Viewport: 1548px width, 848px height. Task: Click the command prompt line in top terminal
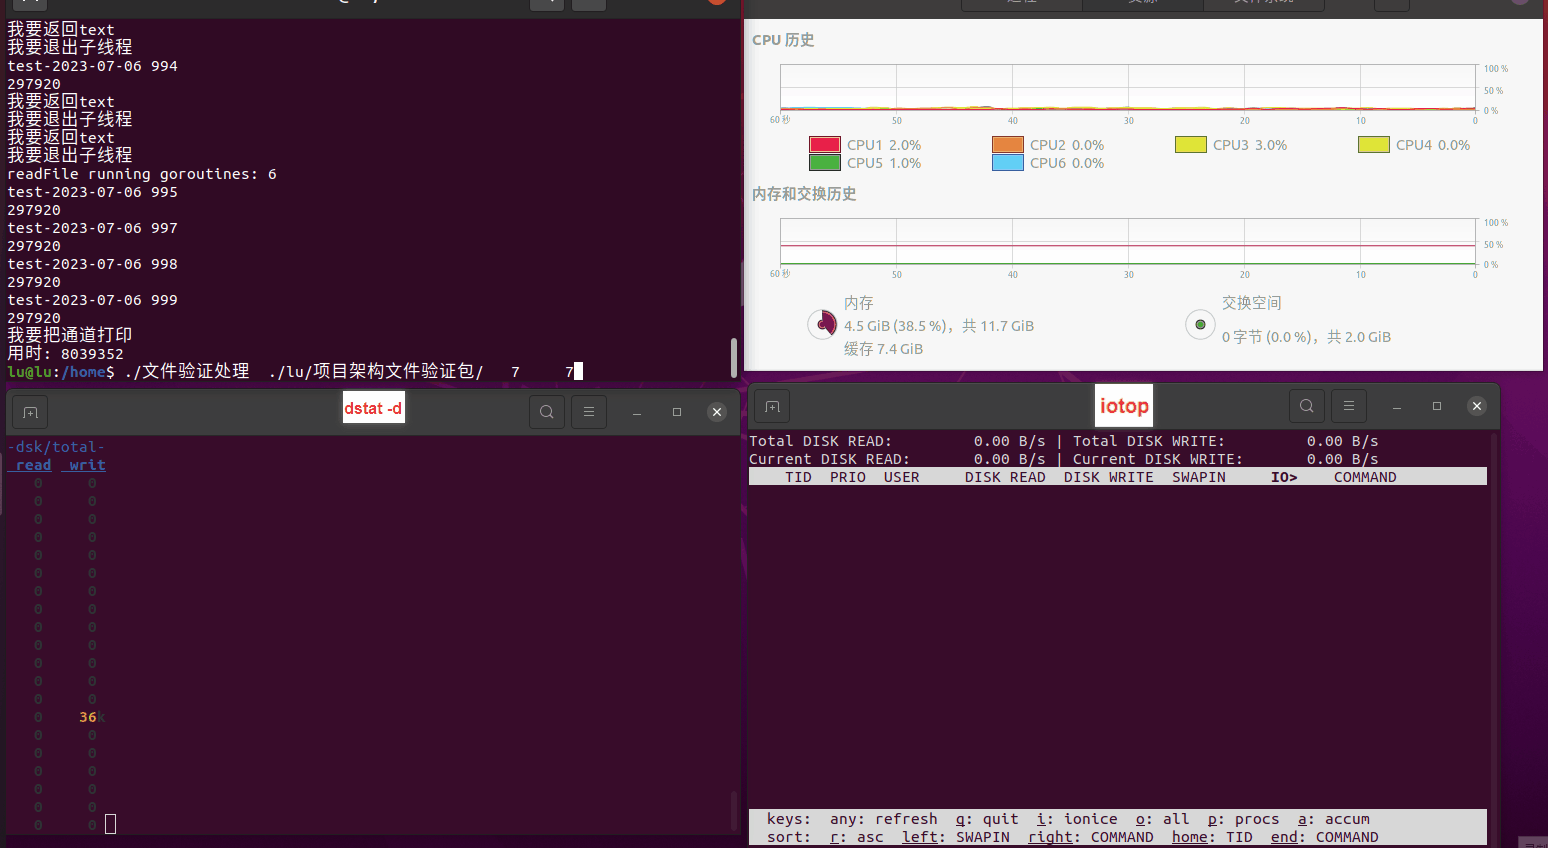[x=300, y=372]
